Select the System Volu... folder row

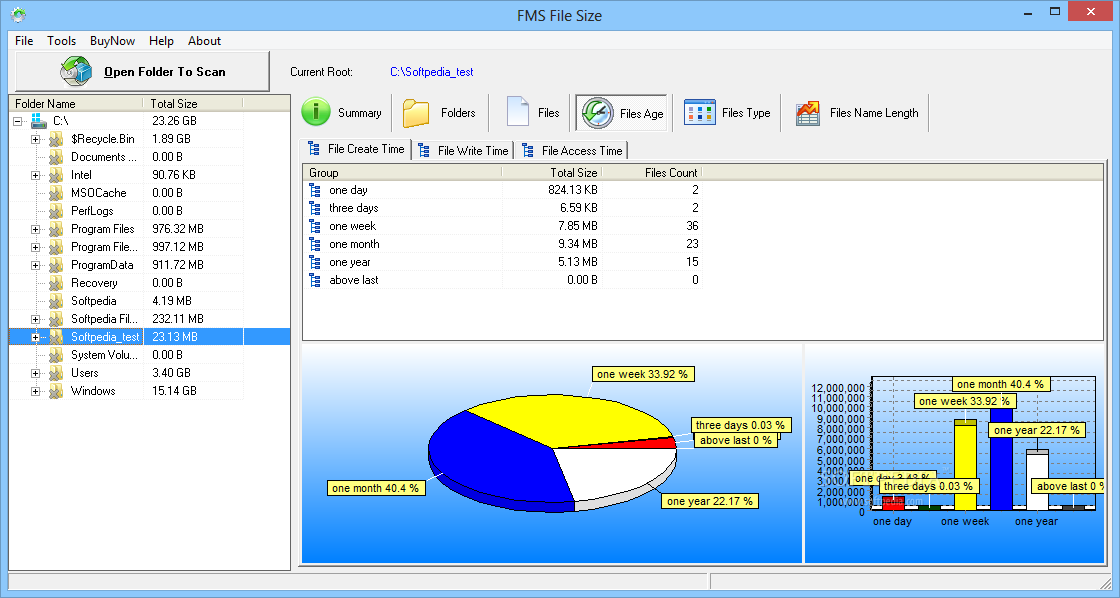(126, 355)
